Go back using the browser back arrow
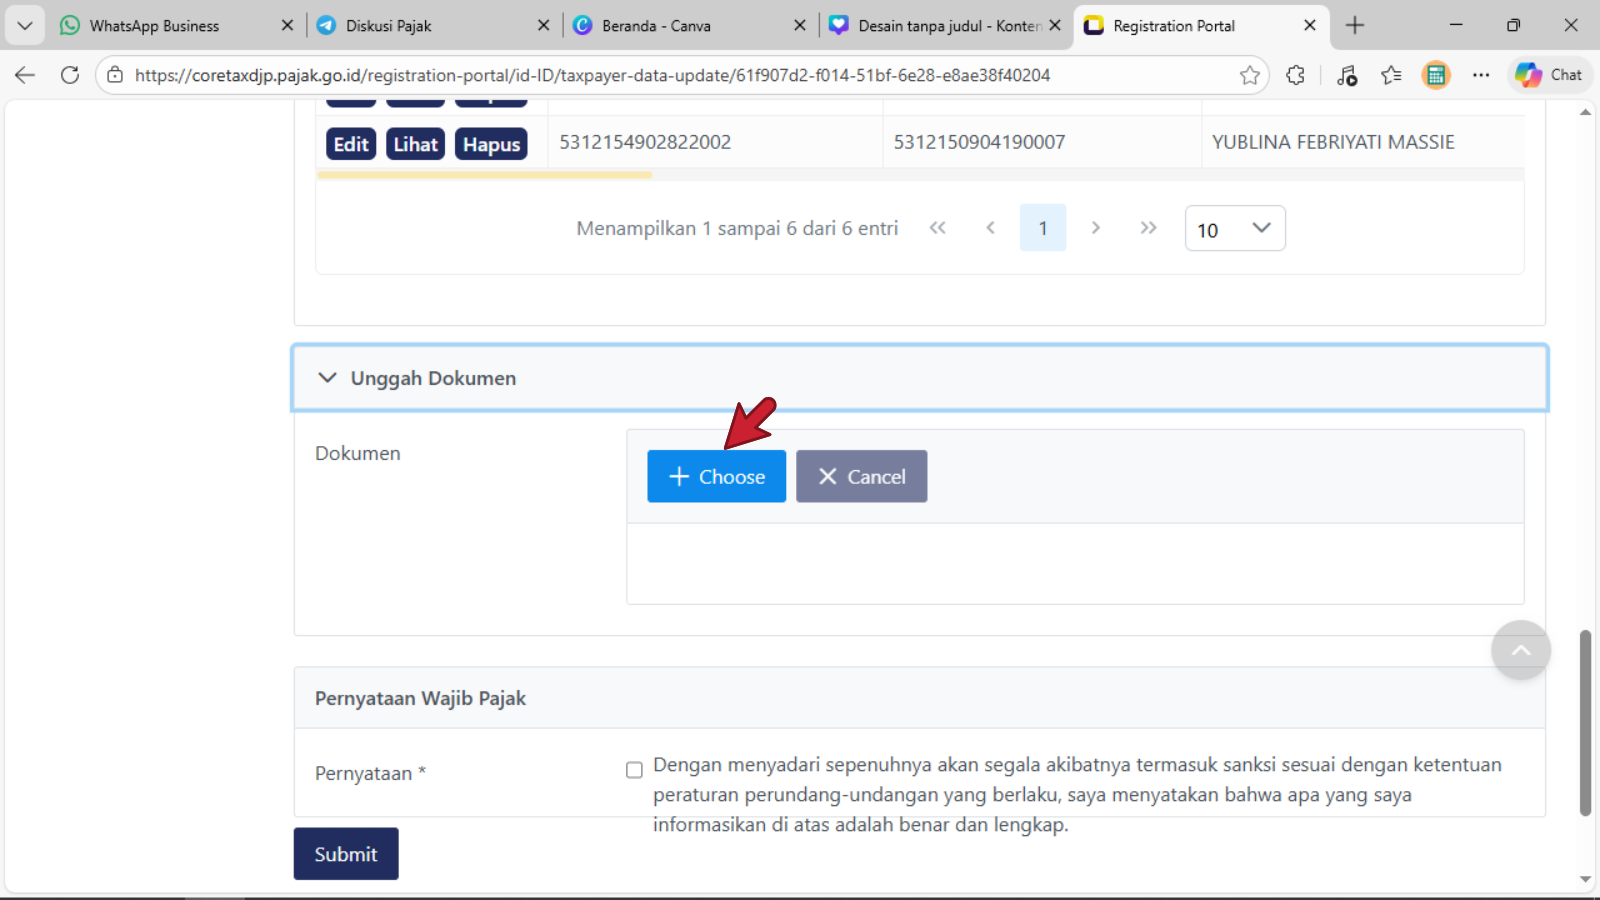This screenshot has height=900, width=1600. (25, 75)
